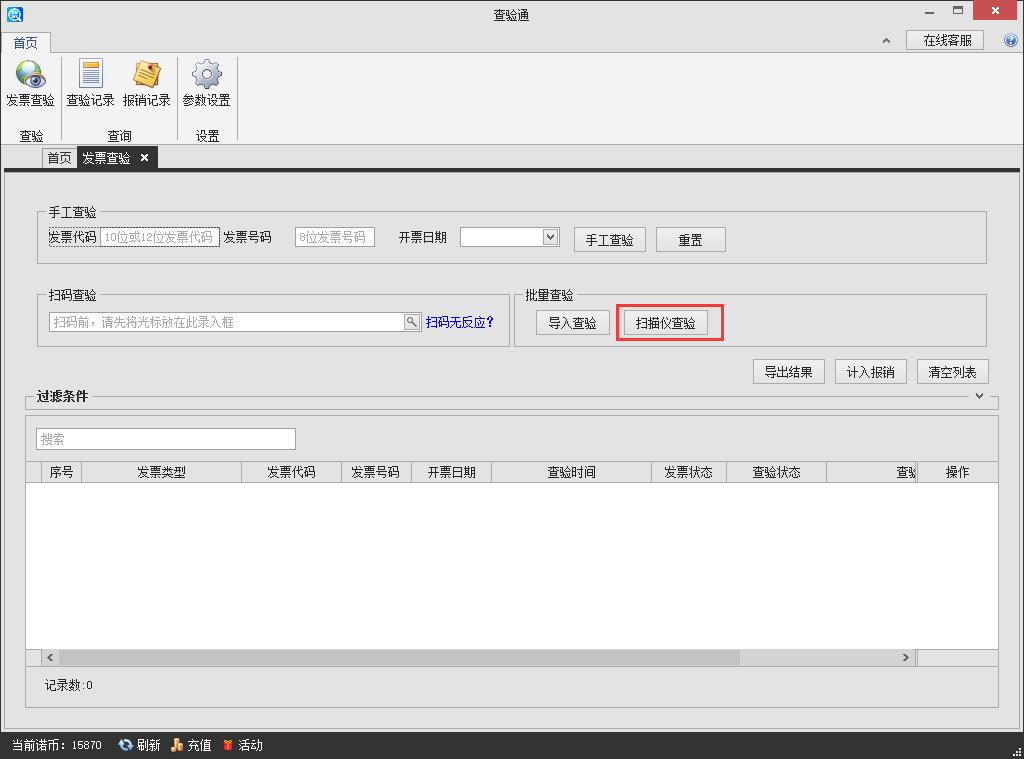The width and height of the screenshot is (1024, 759).
Task: Open 发票查验 invoice verification tool
Action: [x=30, y=85]
